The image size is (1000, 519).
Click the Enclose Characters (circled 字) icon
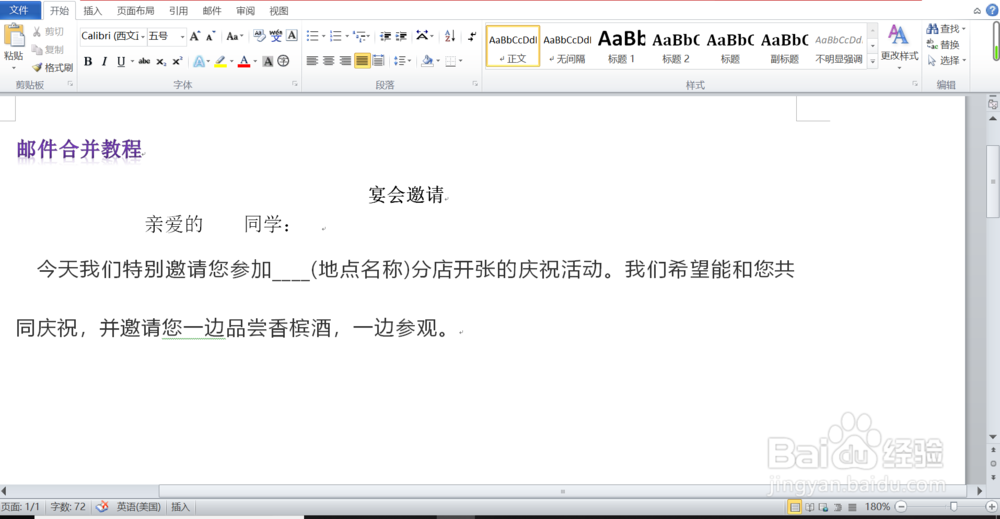[x=283, y=61]
